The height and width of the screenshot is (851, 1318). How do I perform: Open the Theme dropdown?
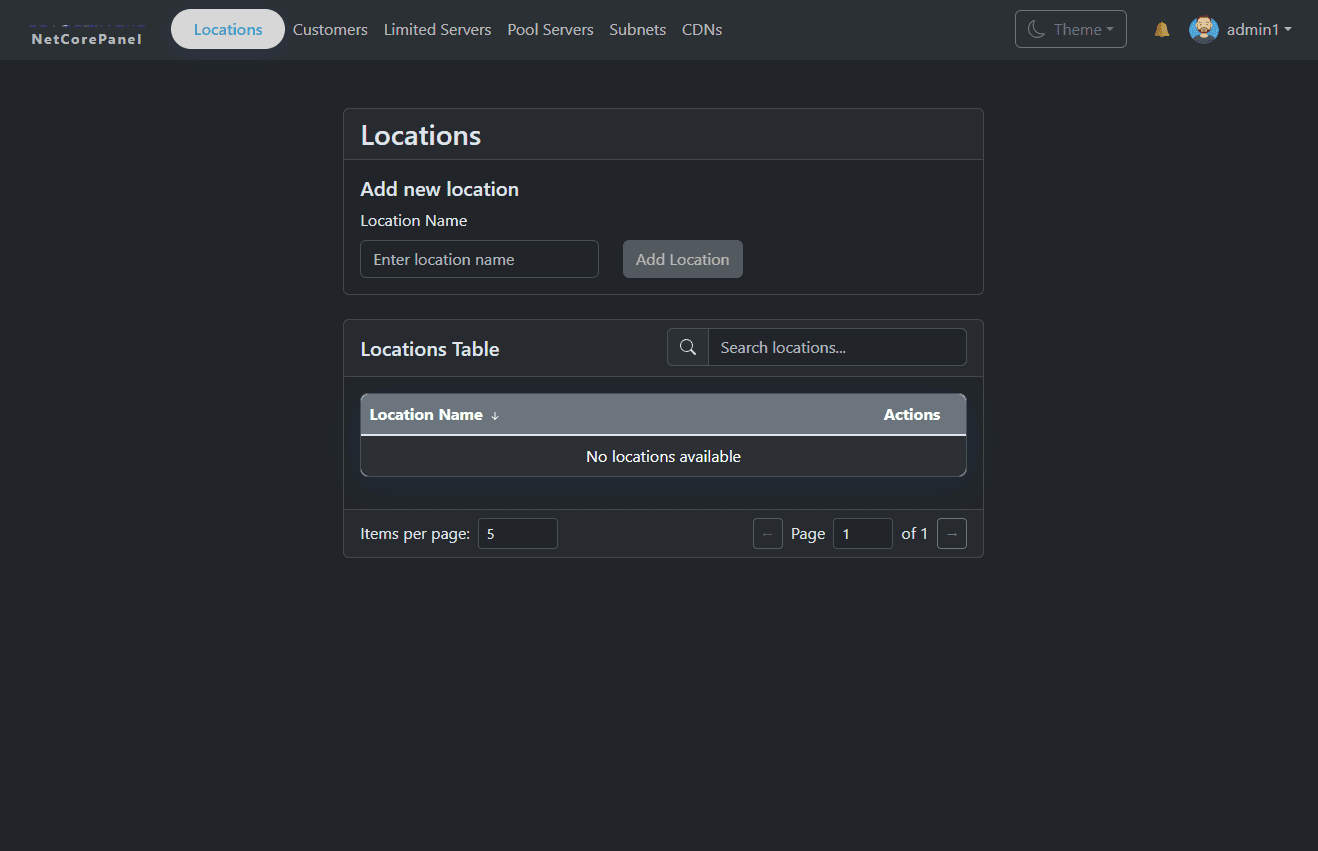1071,29
